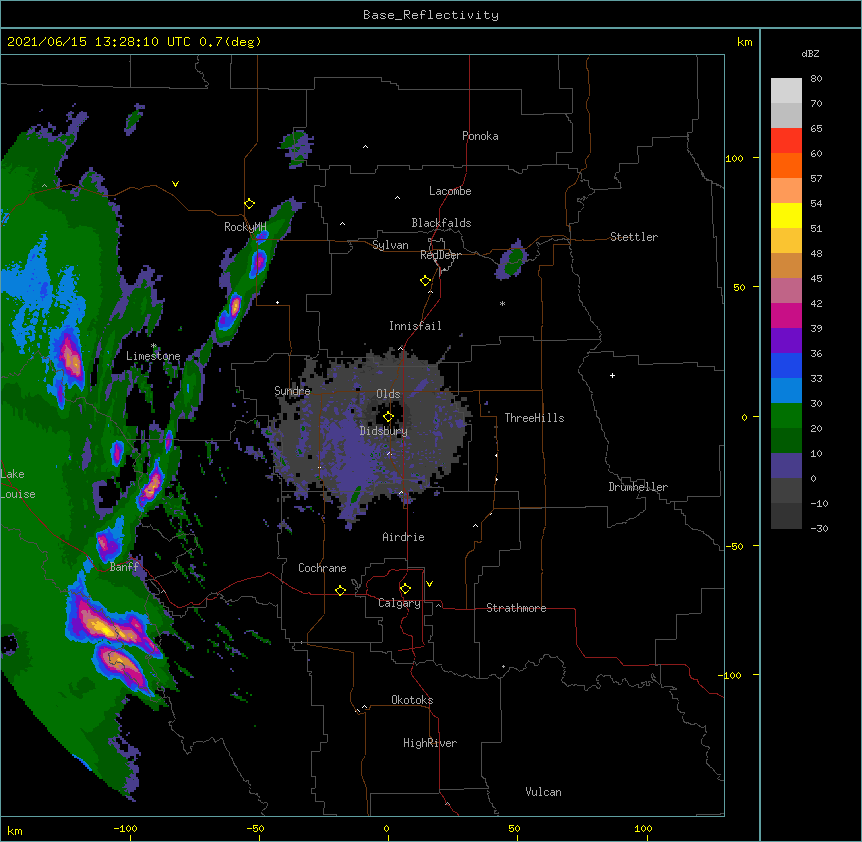The width and height of the screenshot is (862, 842).
Task: Select the 80 dBZ white color swatch
Action: point(786,91)
